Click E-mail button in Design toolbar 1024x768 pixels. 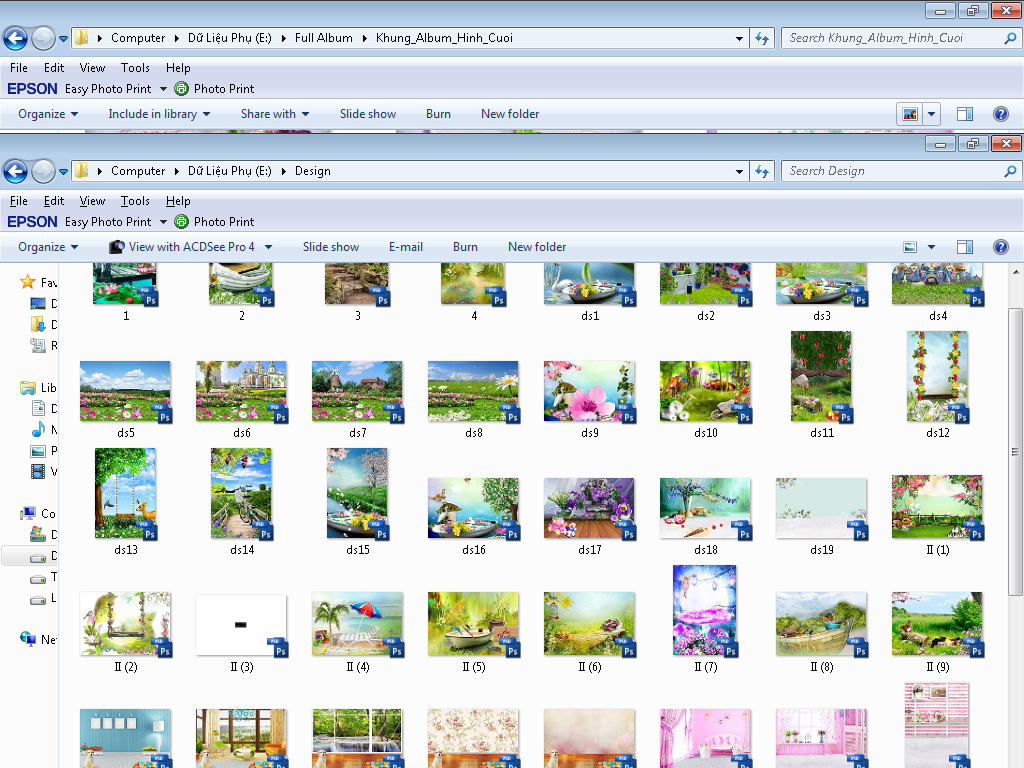click(406, 247)
